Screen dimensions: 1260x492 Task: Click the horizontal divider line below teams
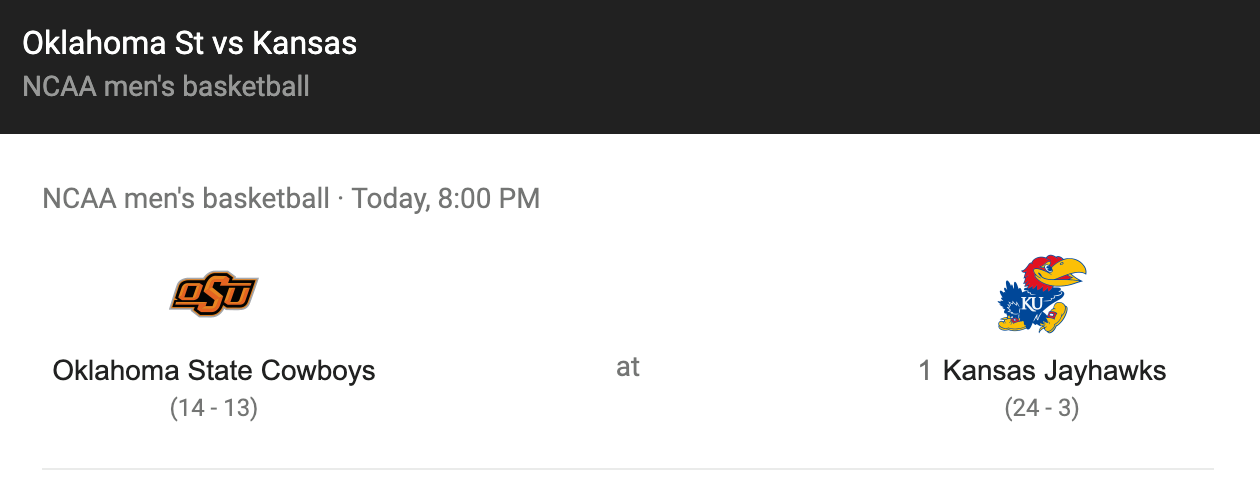[x=628, y=468]
